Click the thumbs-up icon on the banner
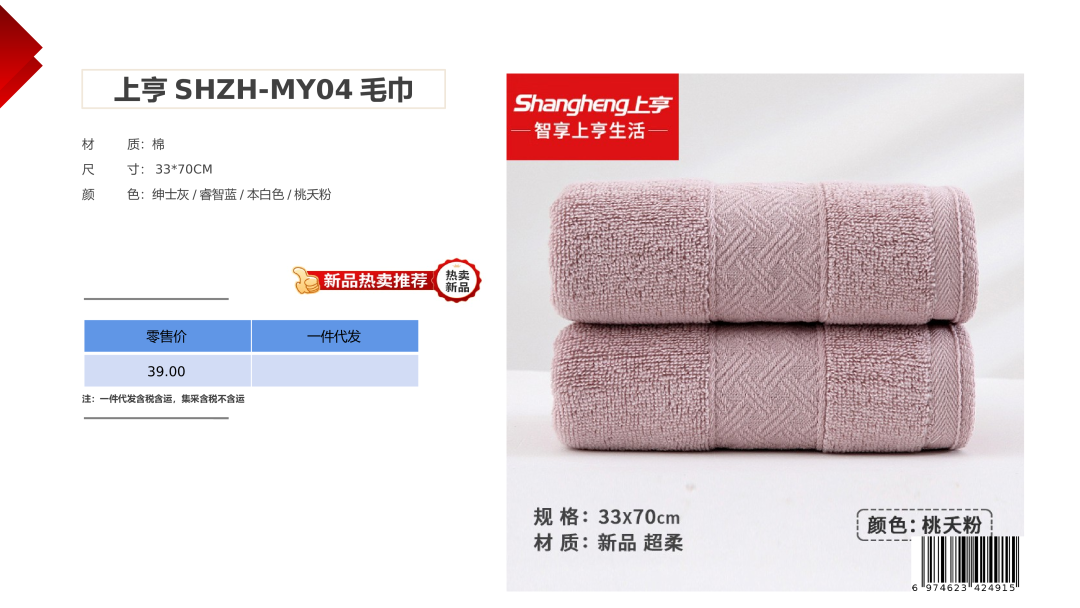Screen dimensions: 1080x608 click(305, 280)
